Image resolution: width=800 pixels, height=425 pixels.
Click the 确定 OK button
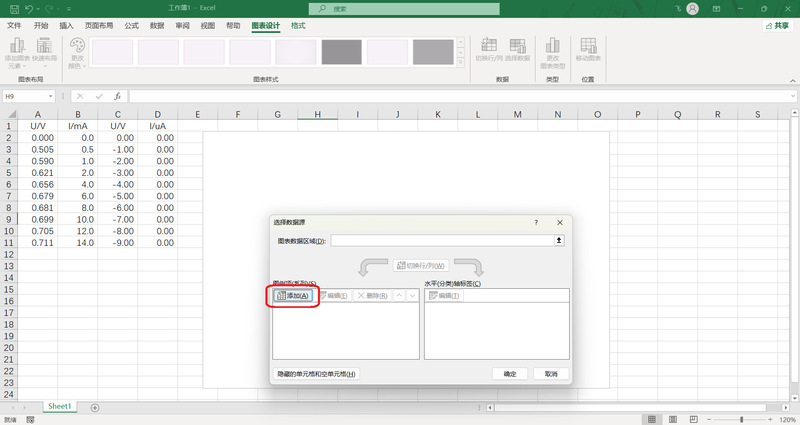510,374
